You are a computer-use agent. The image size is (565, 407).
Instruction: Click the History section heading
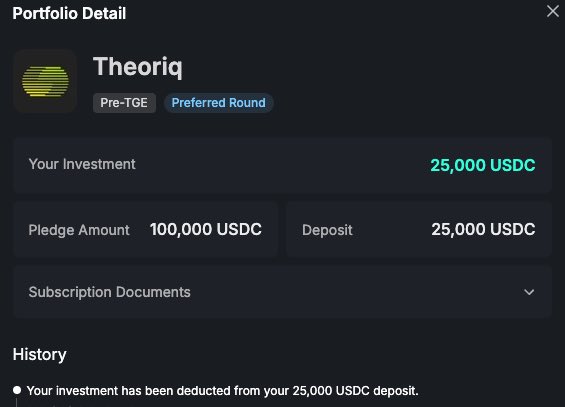[x=40, y=354]
